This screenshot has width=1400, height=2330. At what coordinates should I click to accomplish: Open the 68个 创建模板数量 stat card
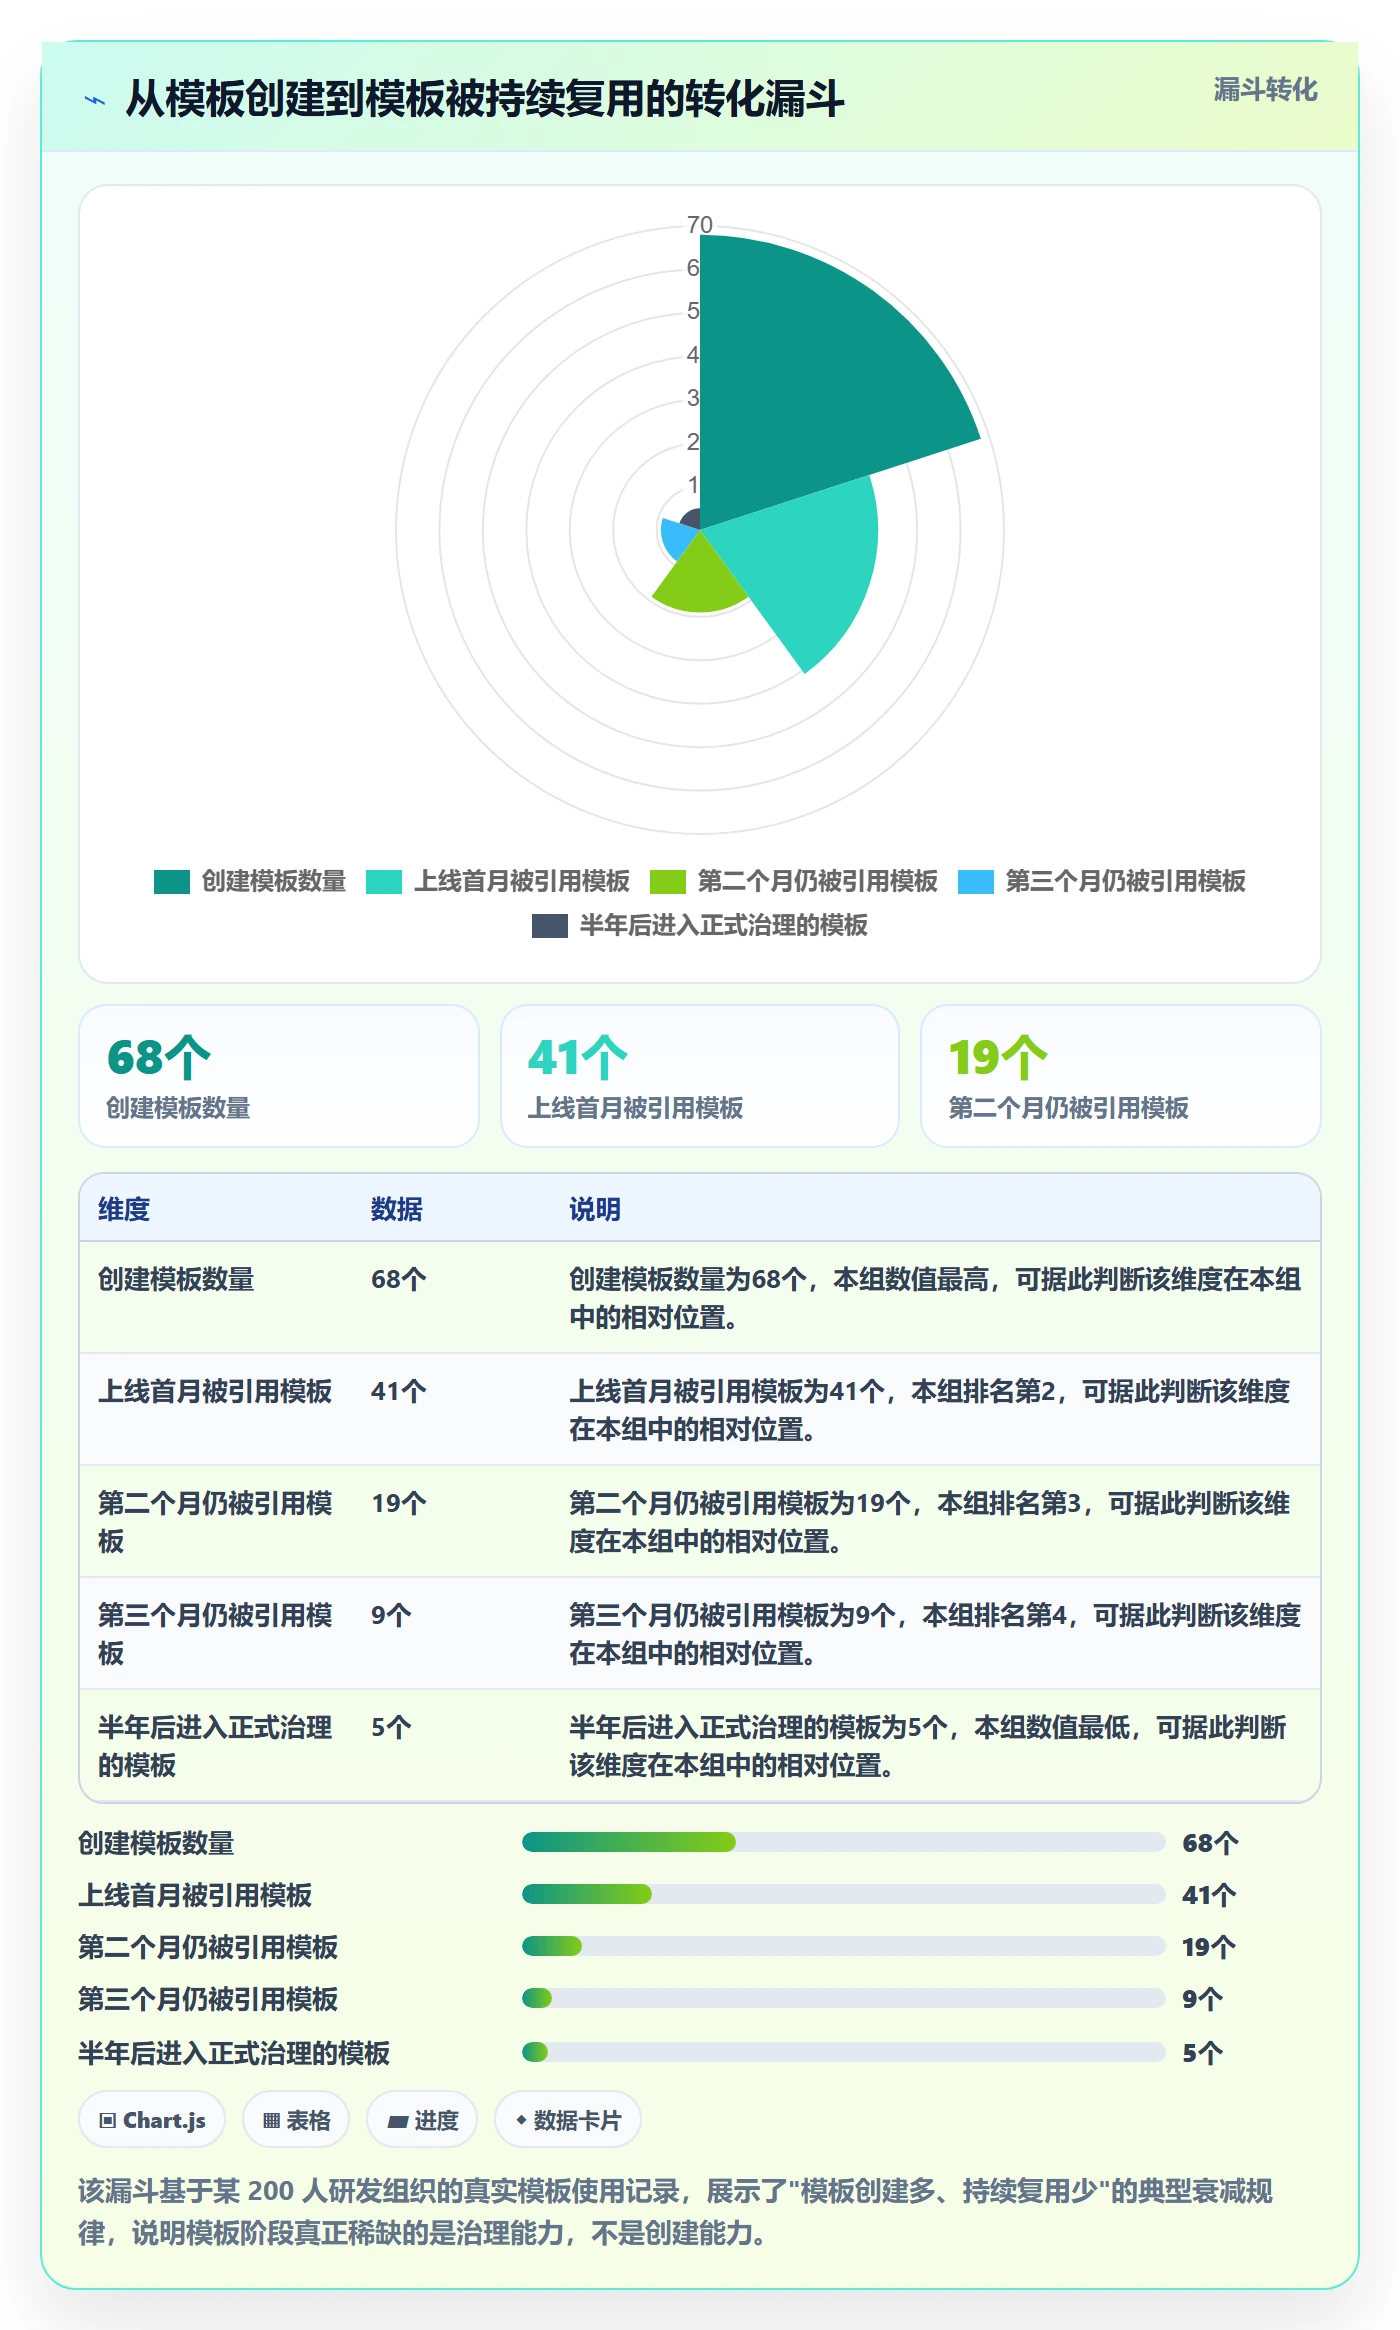tap(279, 1076)
